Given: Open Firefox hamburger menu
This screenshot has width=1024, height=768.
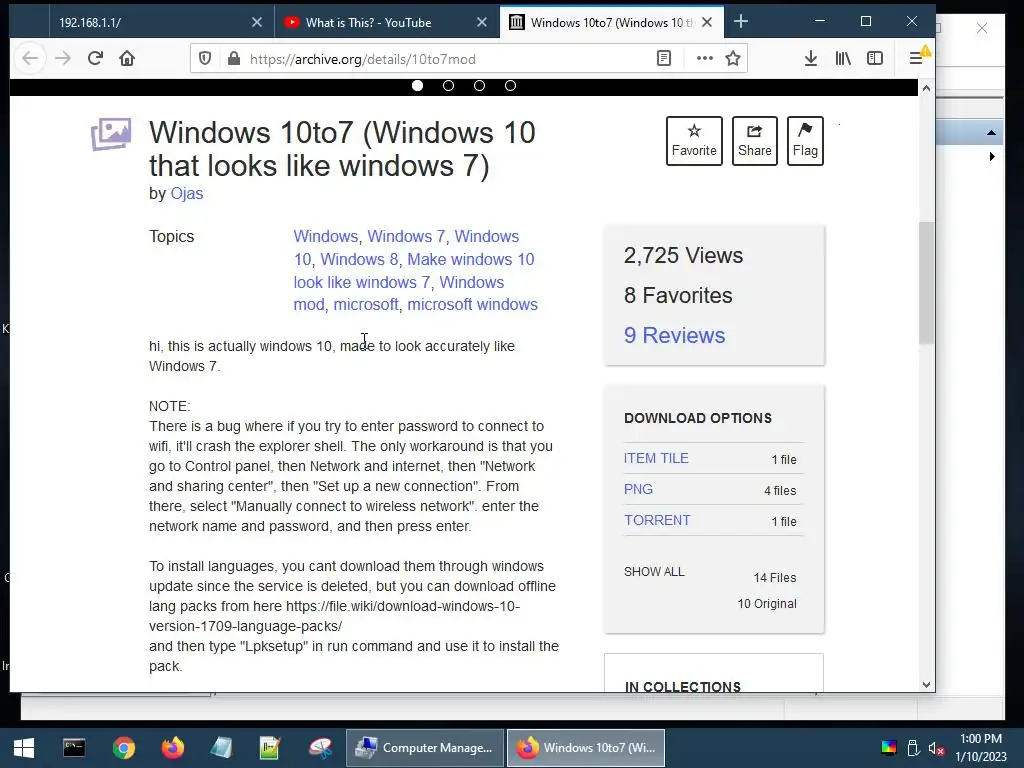Looking at the screenshot, I should pos(916,59).
